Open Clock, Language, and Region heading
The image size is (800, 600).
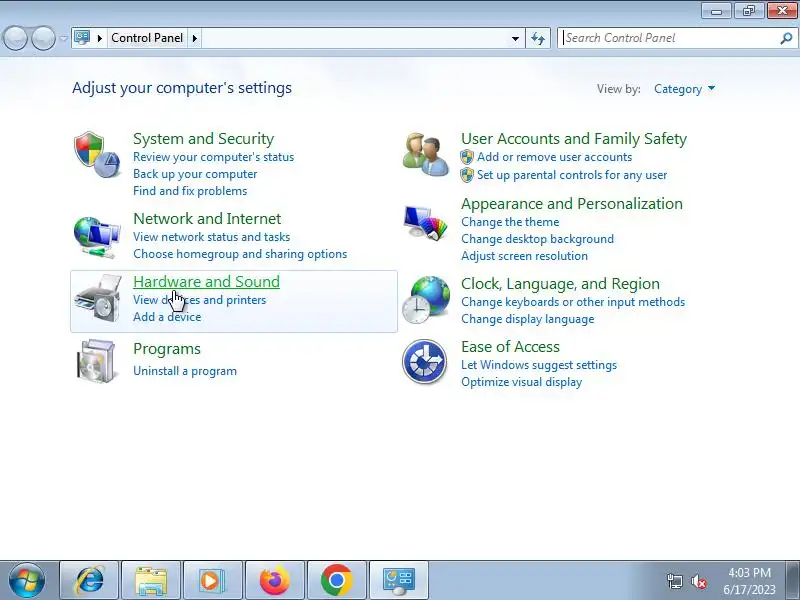click(x=560, y=284)
